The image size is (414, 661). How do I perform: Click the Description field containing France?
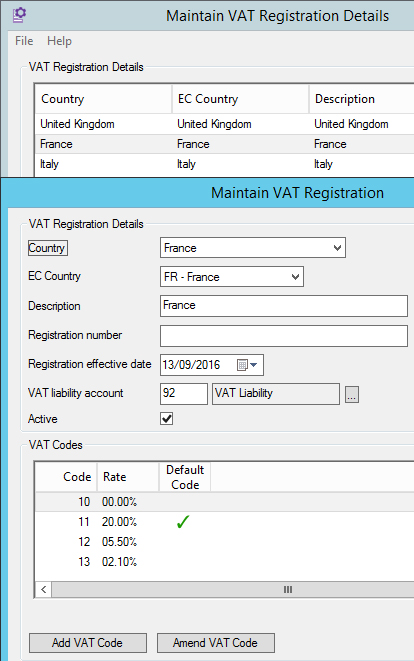coord(284,306)
